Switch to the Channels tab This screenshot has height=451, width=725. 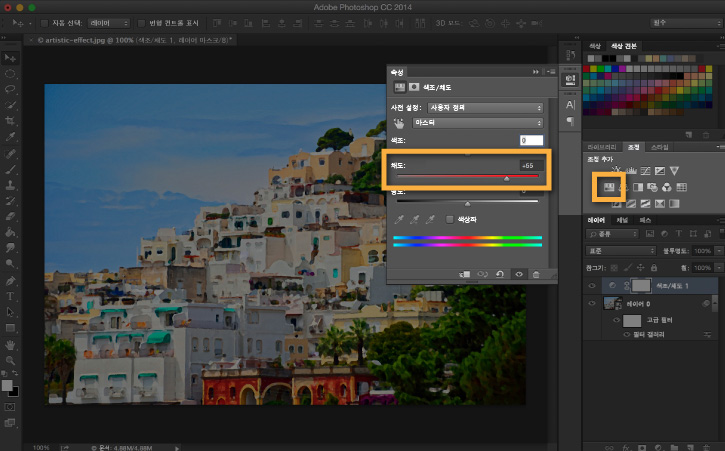point(622,220)
